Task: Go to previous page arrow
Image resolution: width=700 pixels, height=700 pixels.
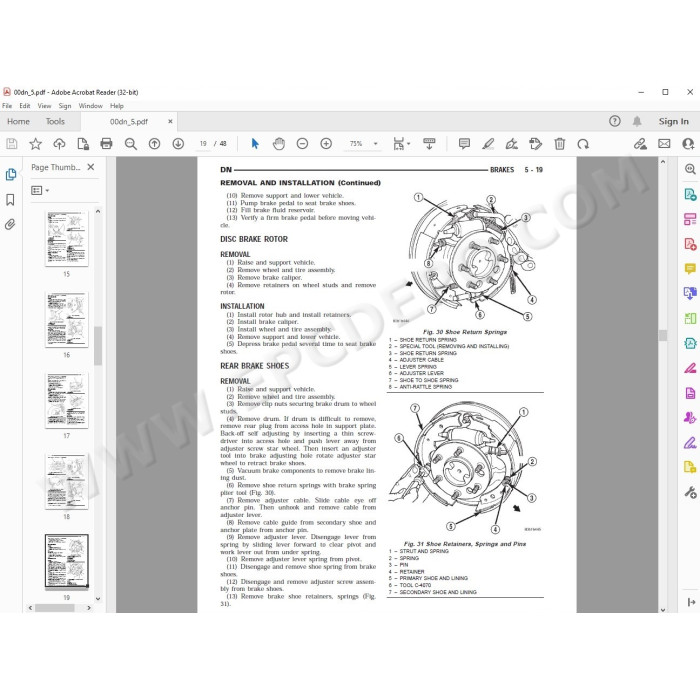Action: [x=154, y=144]
